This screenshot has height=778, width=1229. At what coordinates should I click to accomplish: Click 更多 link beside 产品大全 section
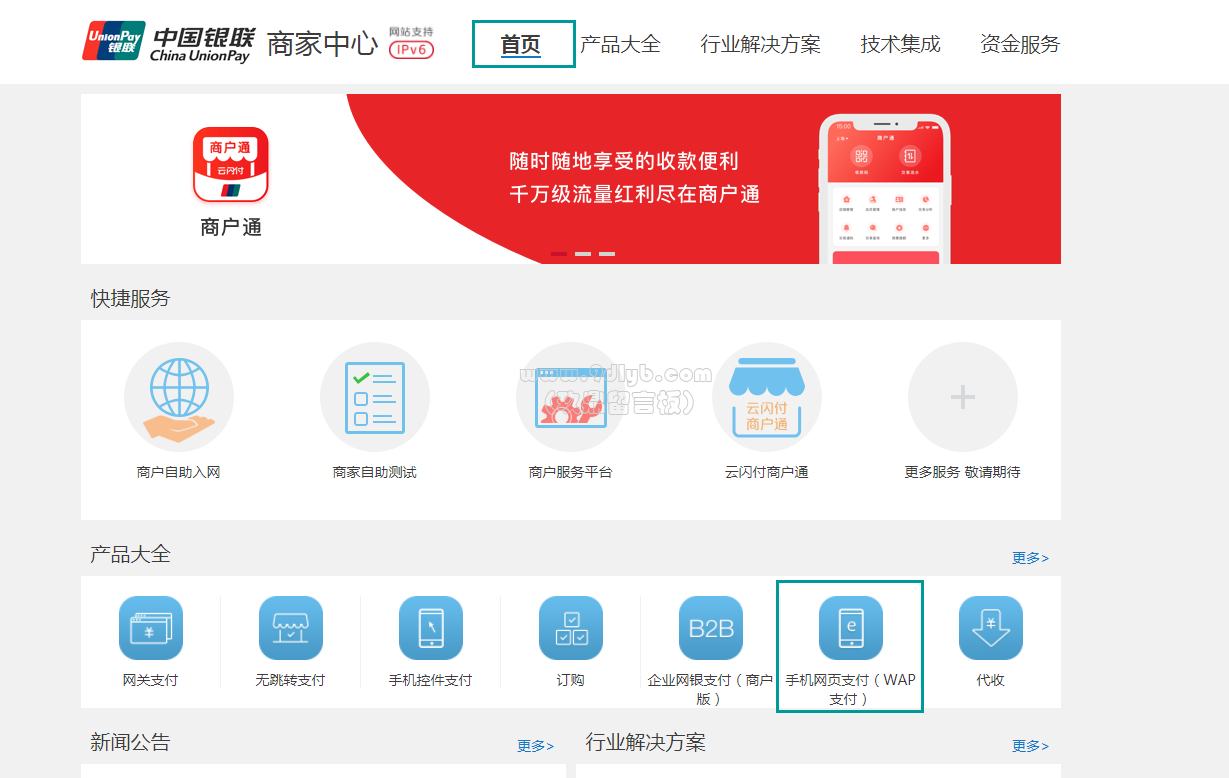tap(1030, 558)
